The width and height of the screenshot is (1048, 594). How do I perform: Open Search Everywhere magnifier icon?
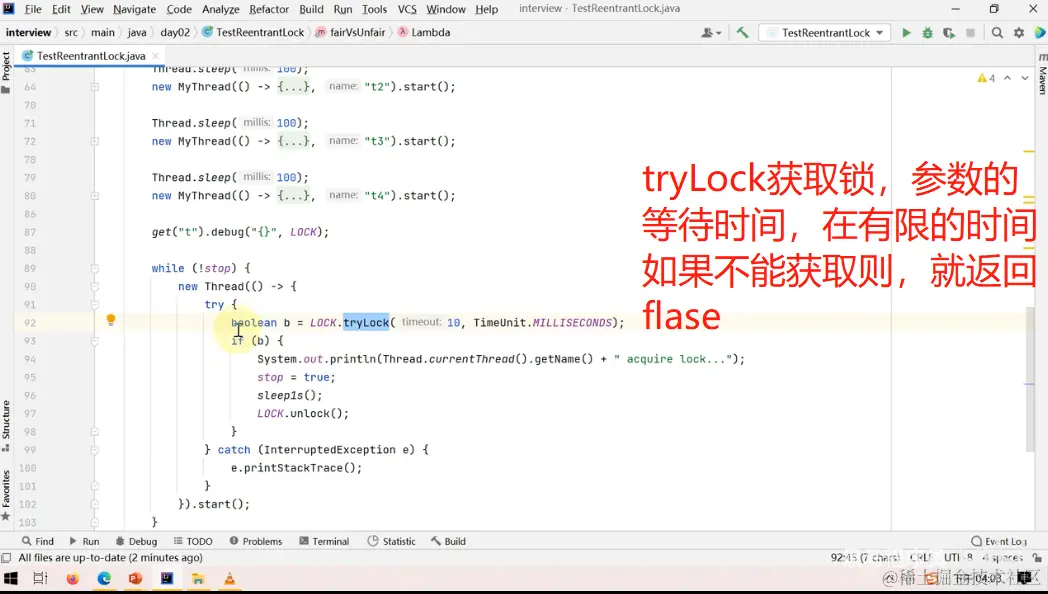point(997,33)
